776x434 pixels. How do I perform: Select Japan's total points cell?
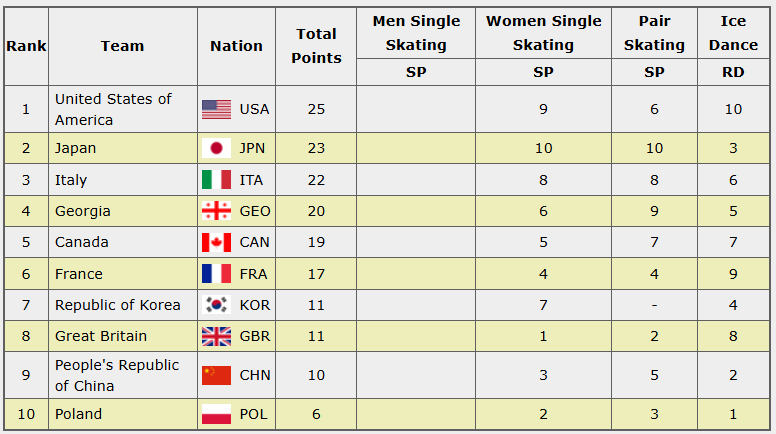[316, 148]
